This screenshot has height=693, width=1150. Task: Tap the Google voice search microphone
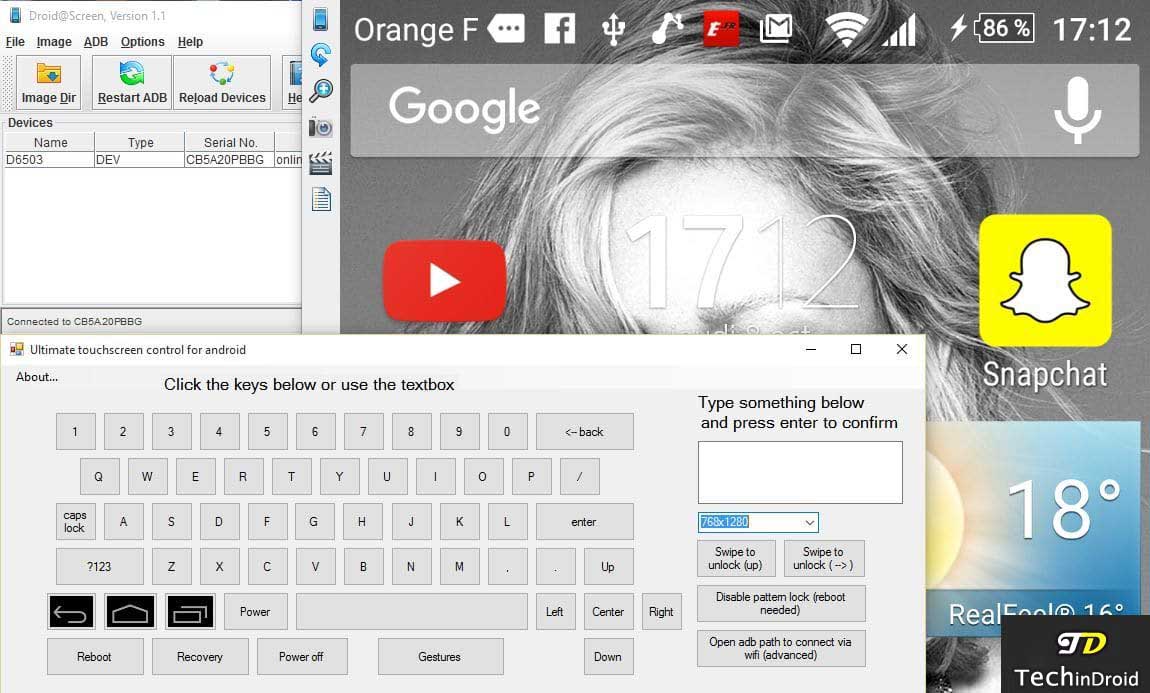(1077, 111)
